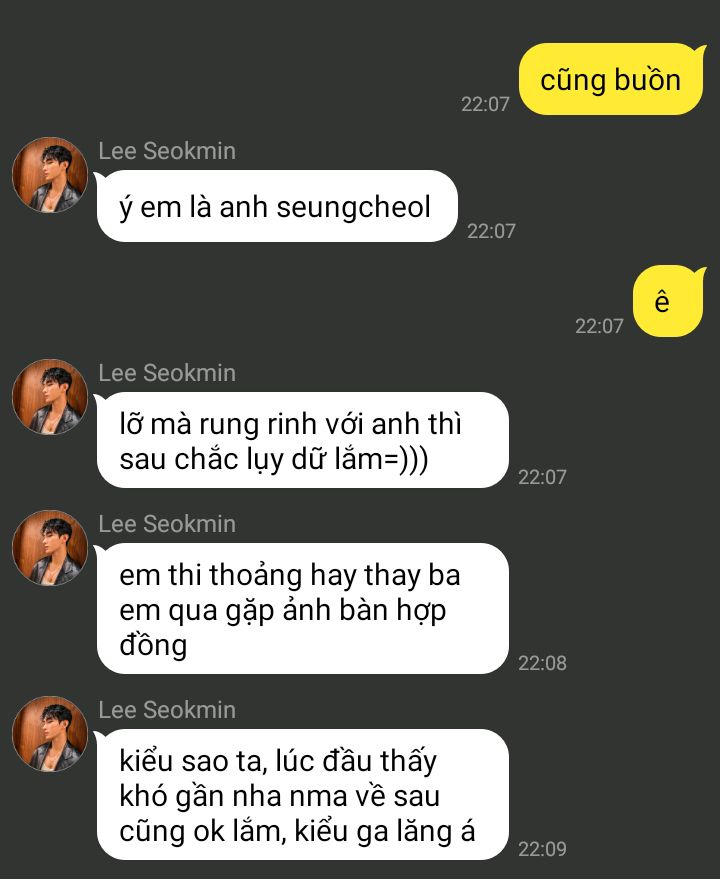720x879 pixels.
Task: Tap avatar beside "em thi thoảng" message
Action: coord(50,548)
